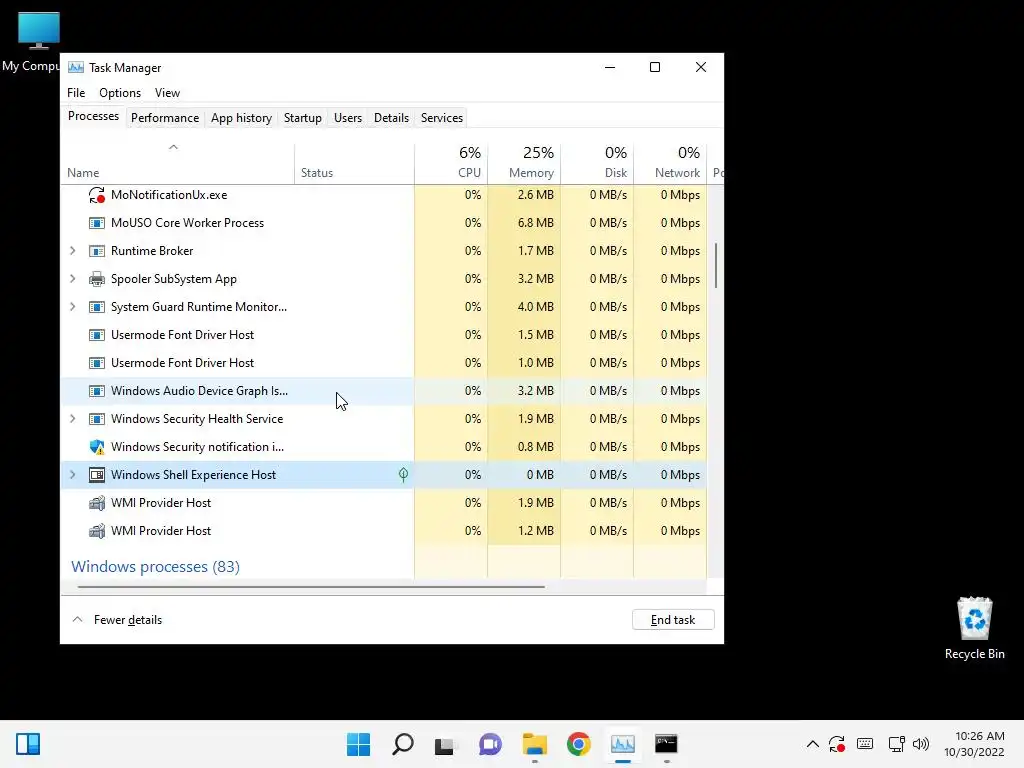Image resolution: width=1024 pixels, height=768 pixels.
Task: Expand Windows Shell Experience Host
Action: coord(72,475)
